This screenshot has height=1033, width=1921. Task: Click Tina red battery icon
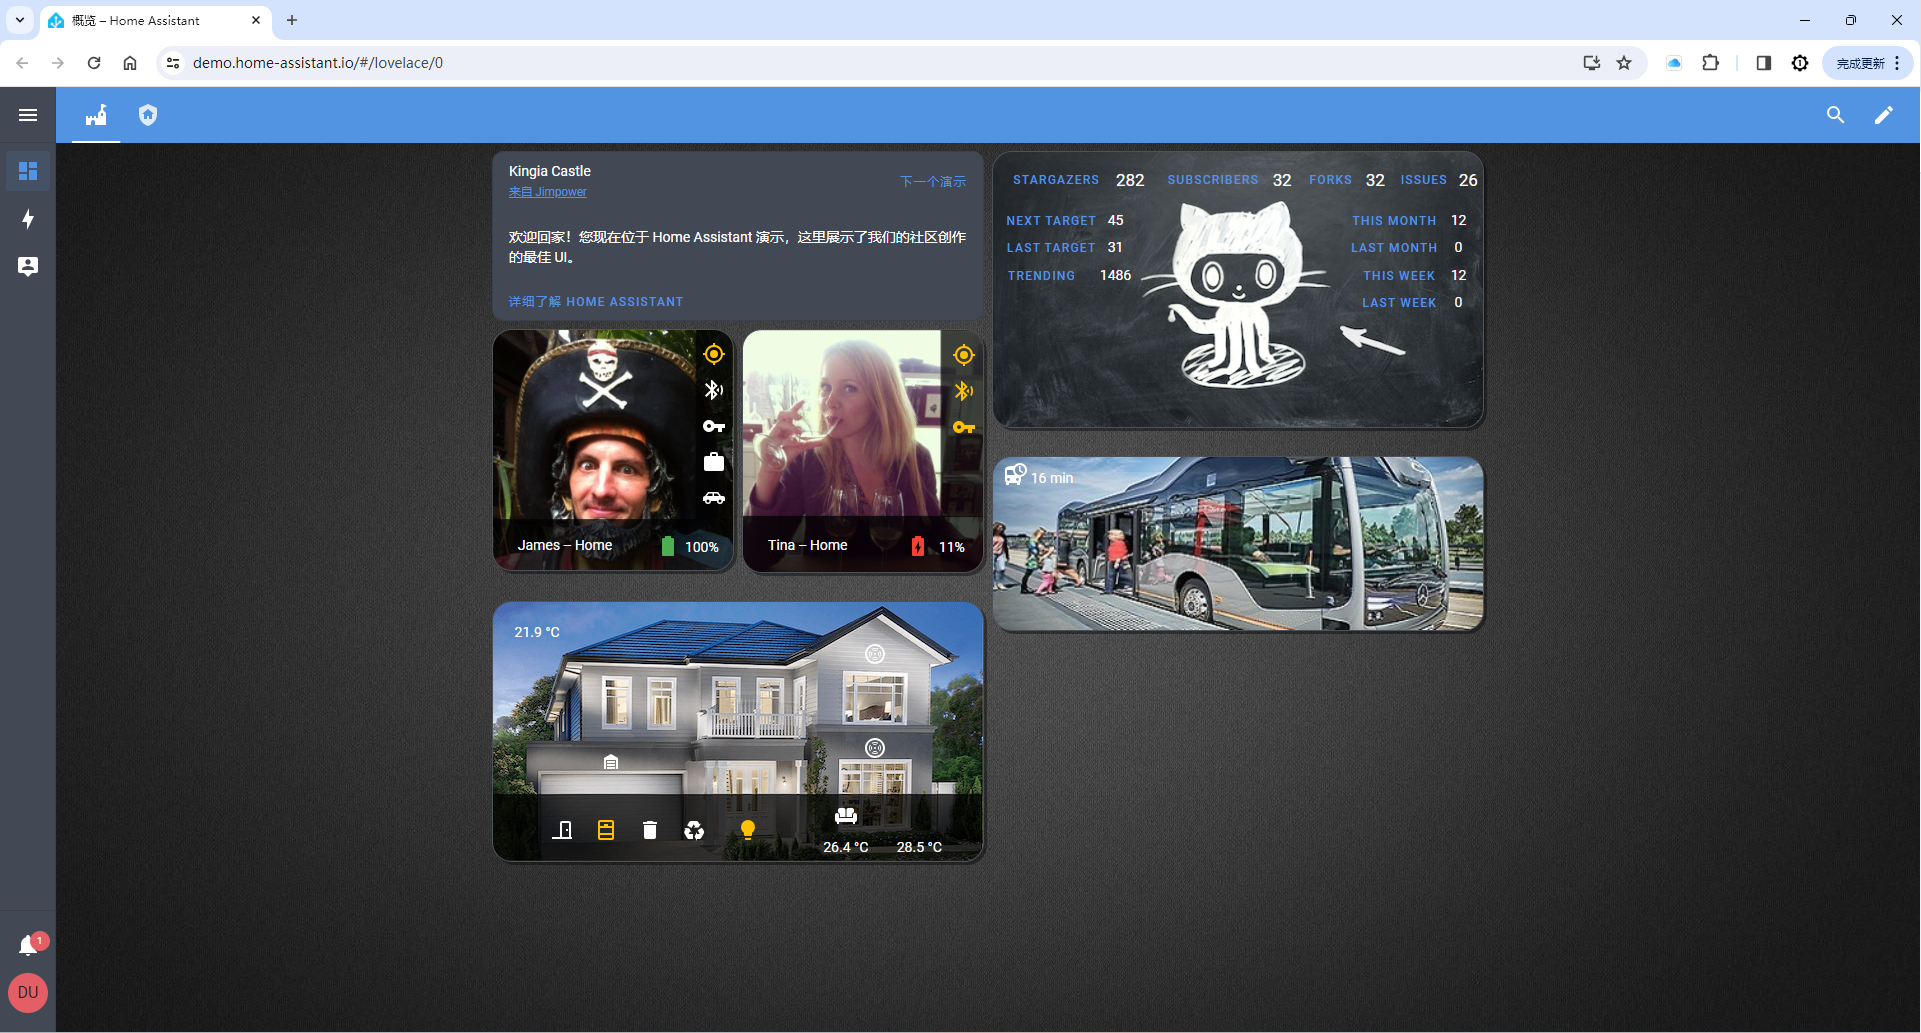coord(918,546)
